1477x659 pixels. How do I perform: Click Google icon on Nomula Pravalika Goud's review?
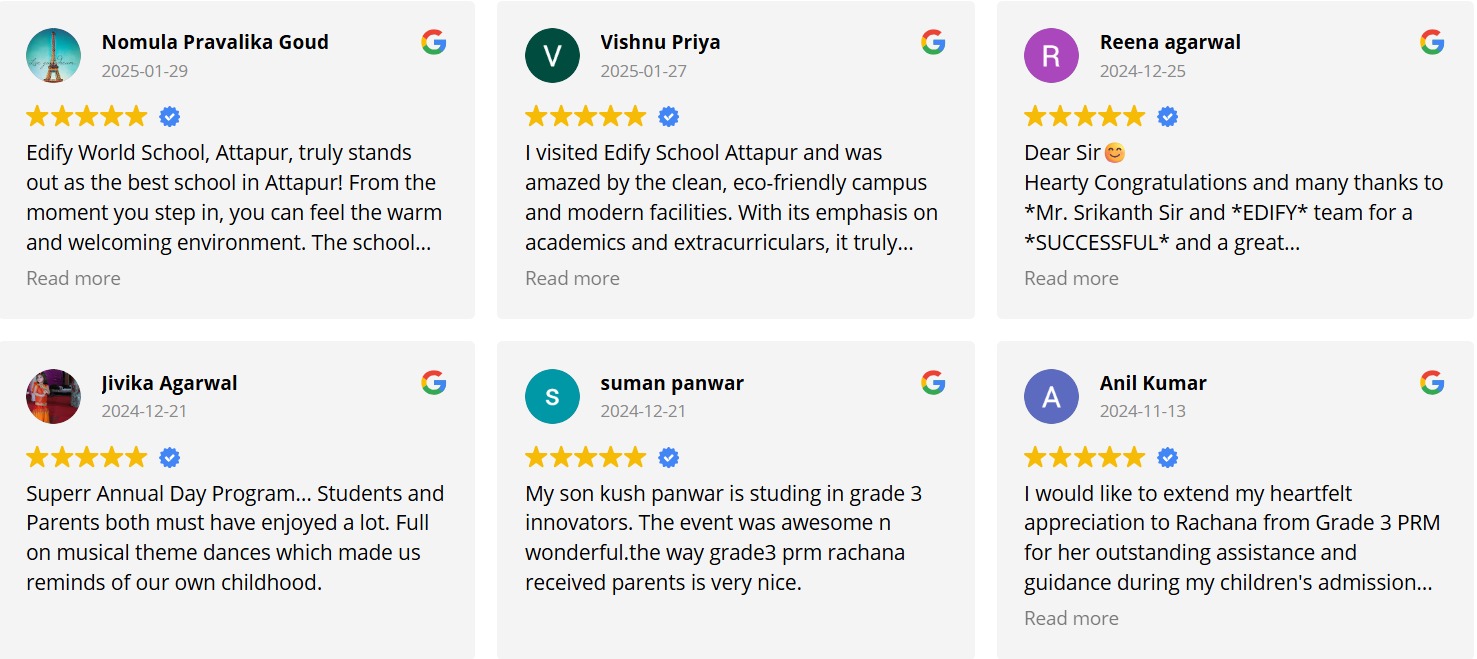click(x=433, y=42)
